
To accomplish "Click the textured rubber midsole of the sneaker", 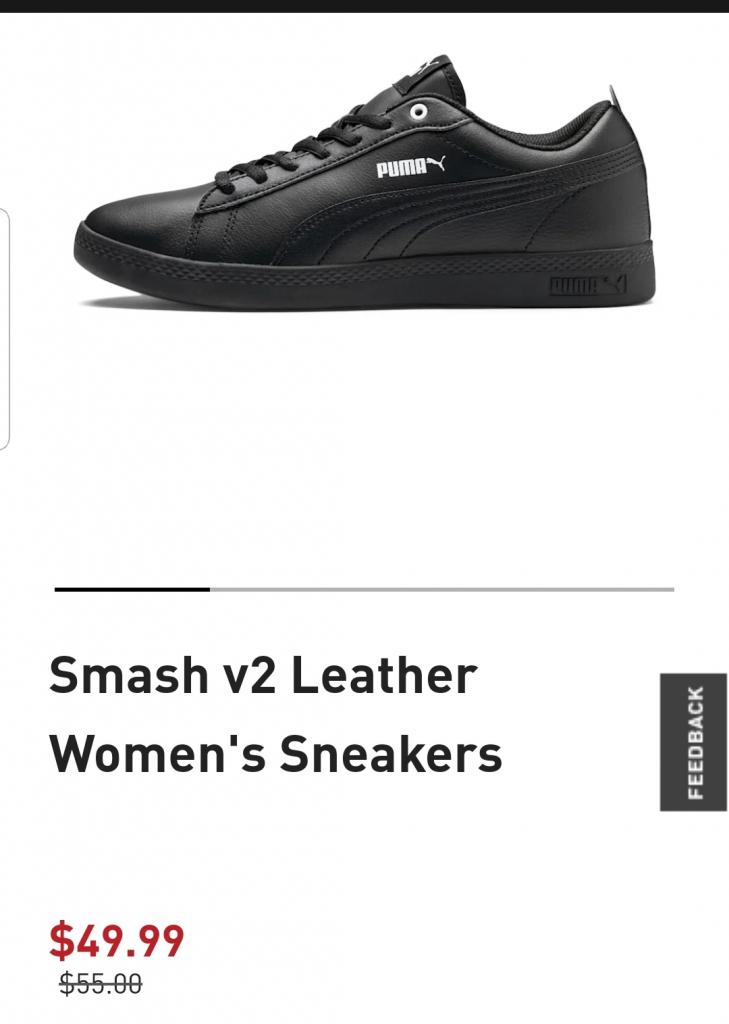I will click(x=364, y=274).
